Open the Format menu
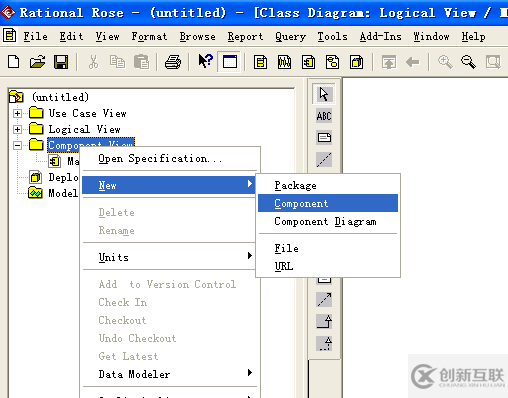The width and height of the screenshot is (508, 398). pos(149,36)
